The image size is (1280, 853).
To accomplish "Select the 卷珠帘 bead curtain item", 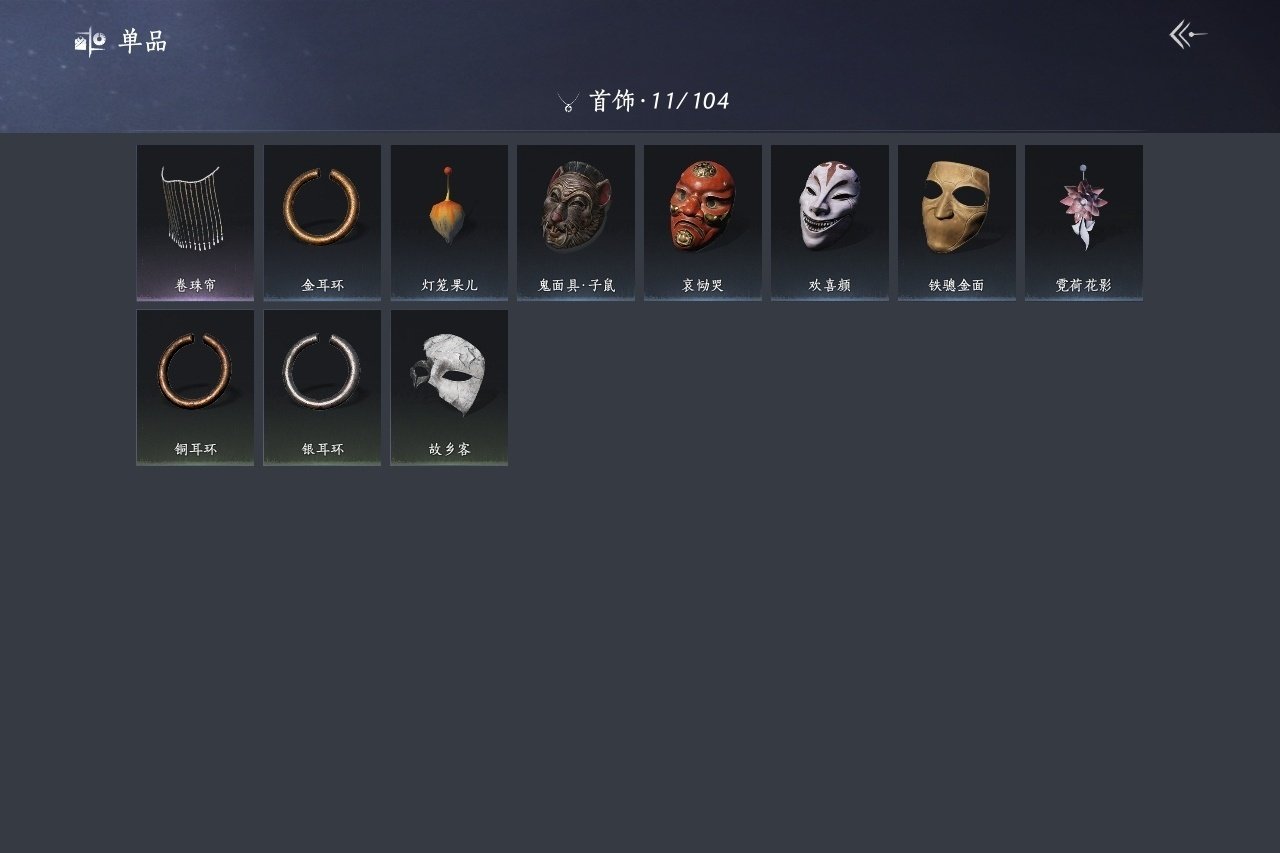I will (195, 222).
